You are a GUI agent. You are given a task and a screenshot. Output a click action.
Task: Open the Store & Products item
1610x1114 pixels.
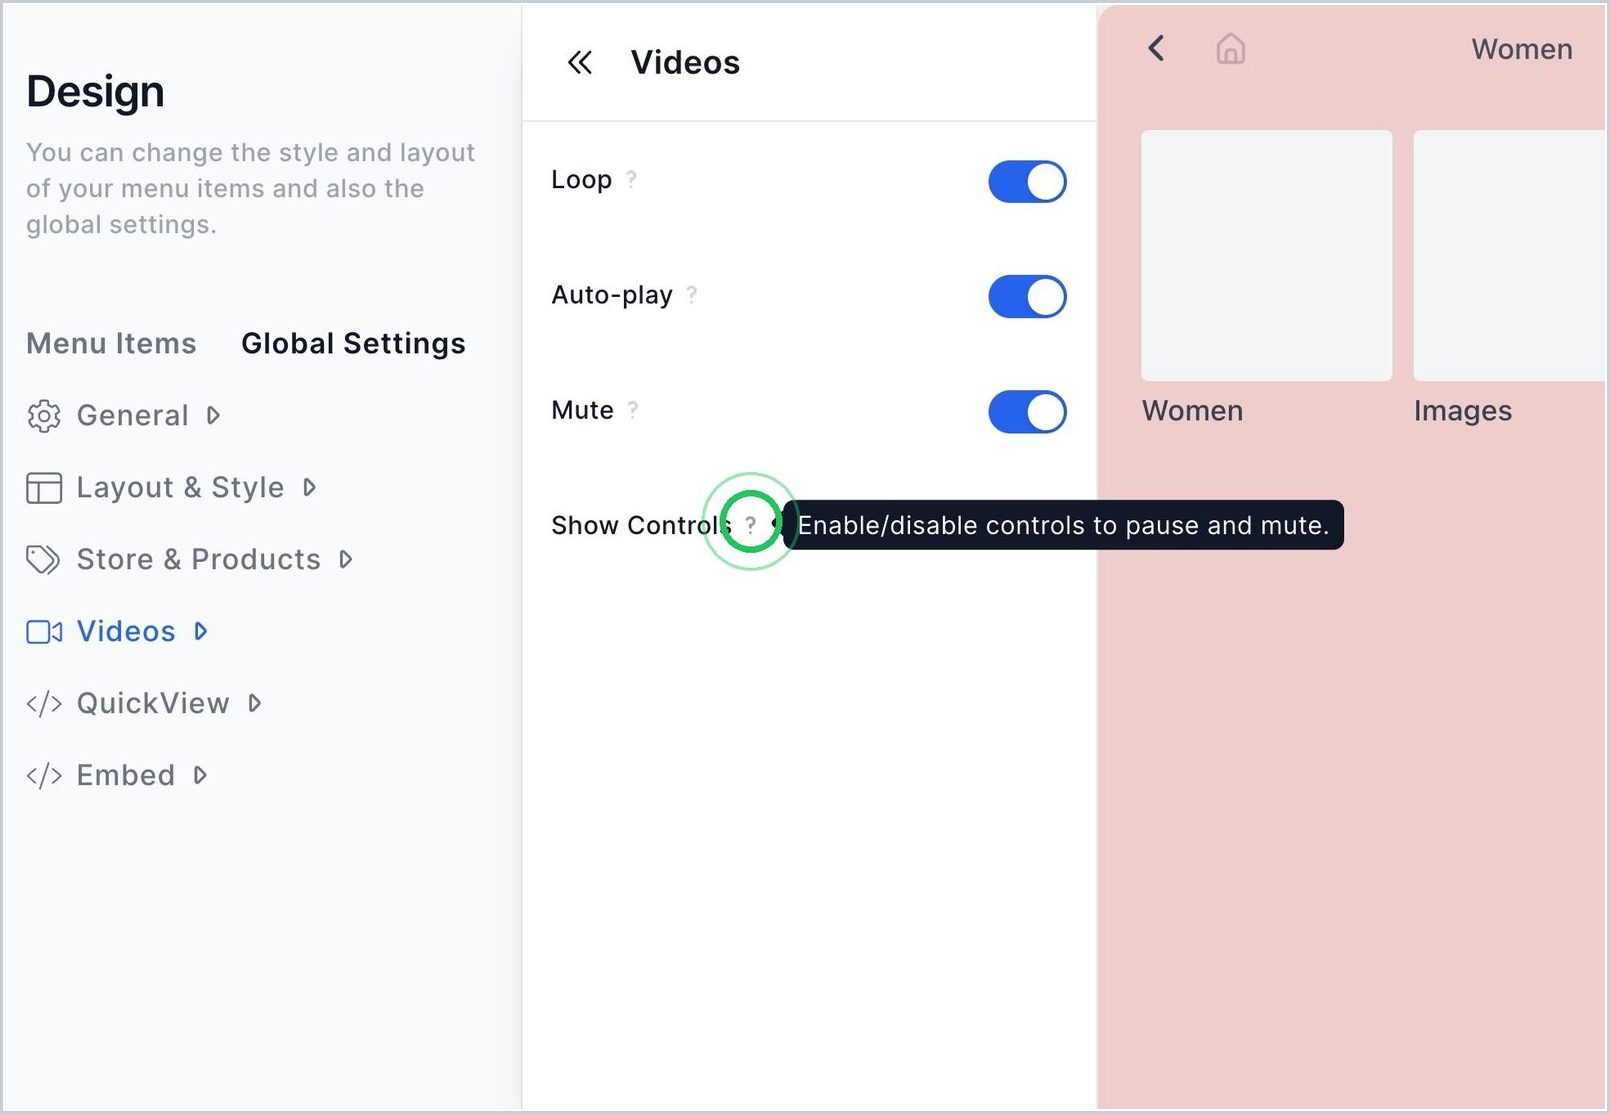click(189, 559)
